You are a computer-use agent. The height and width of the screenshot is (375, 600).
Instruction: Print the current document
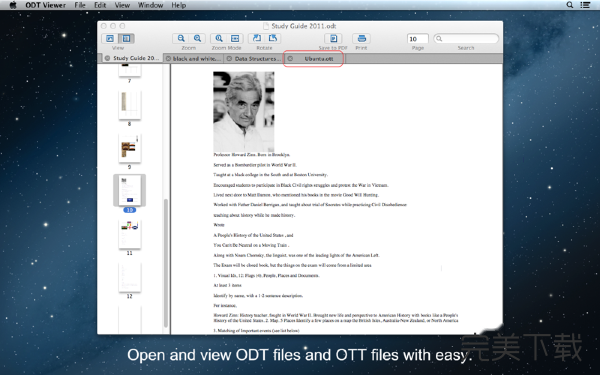362,38
